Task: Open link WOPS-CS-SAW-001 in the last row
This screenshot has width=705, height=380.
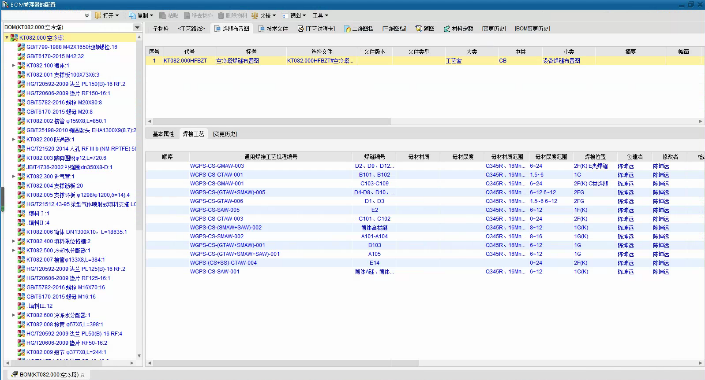Action: point(214,272)
